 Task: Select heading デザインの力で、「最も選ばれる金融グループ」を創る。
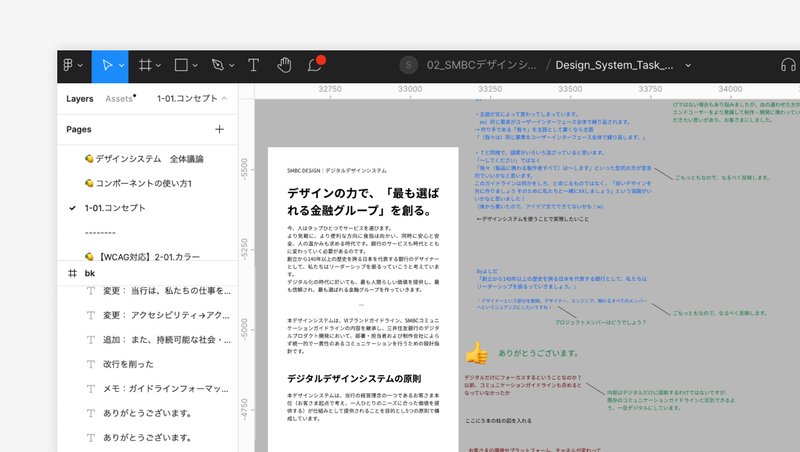363,202
